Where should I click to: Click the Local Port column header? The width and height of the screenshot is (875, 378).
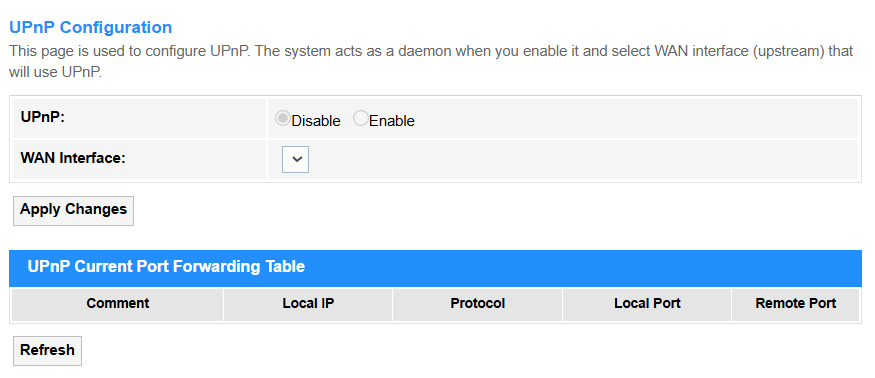[x=647, y=304]
